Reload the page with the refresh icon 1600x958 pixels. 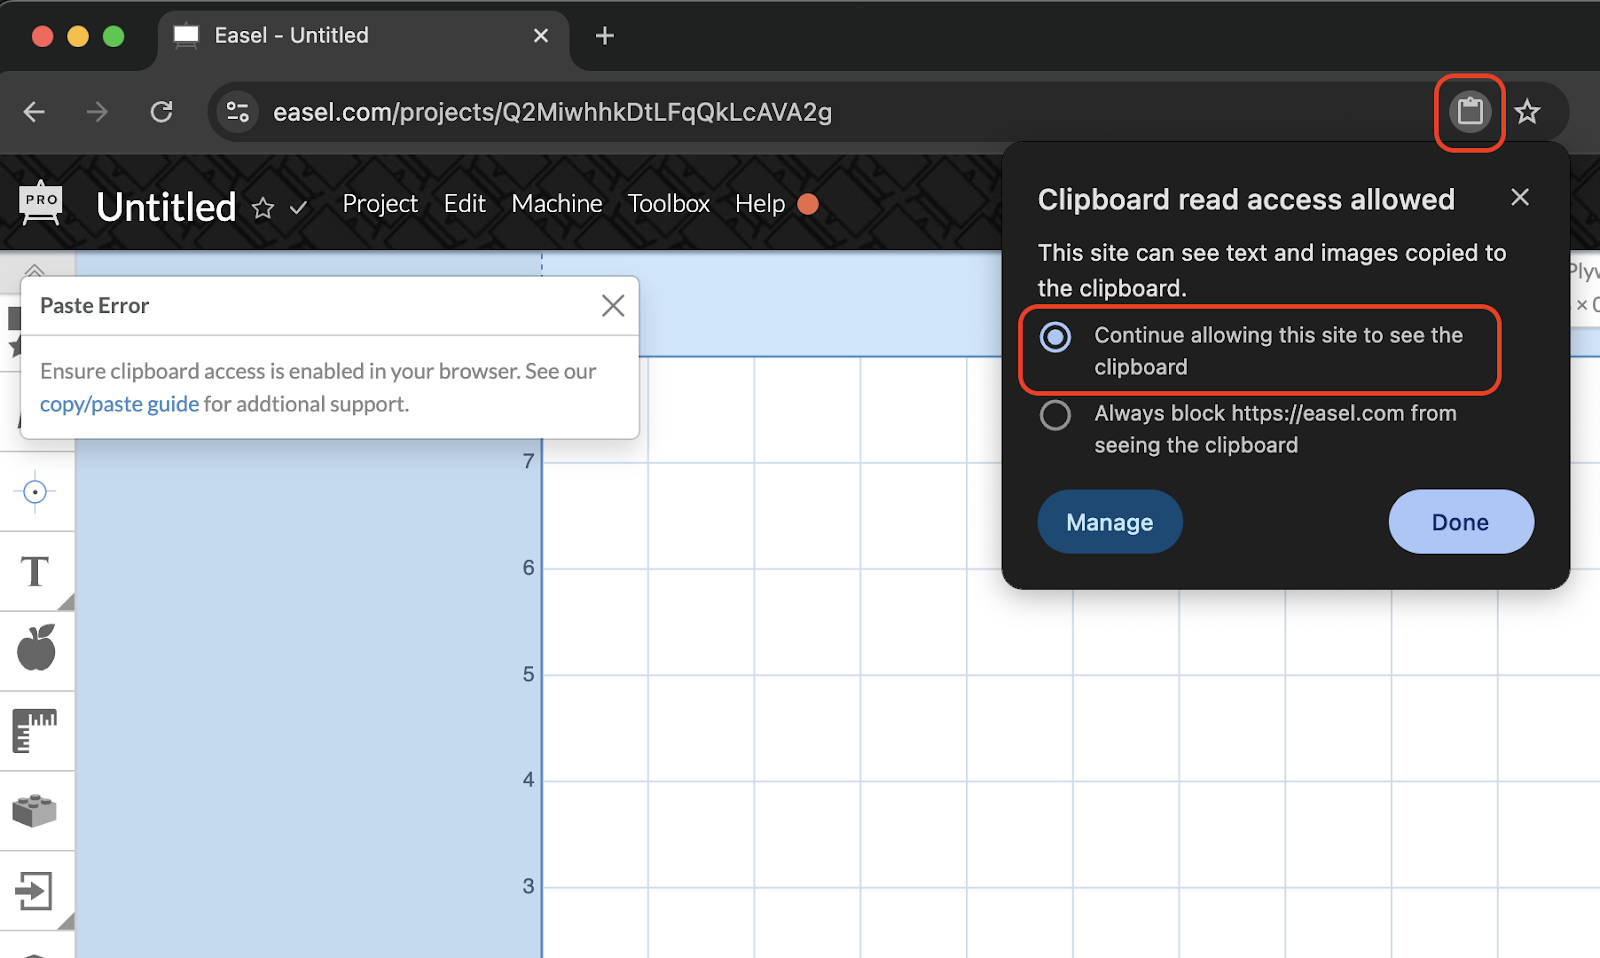point(161,111)
